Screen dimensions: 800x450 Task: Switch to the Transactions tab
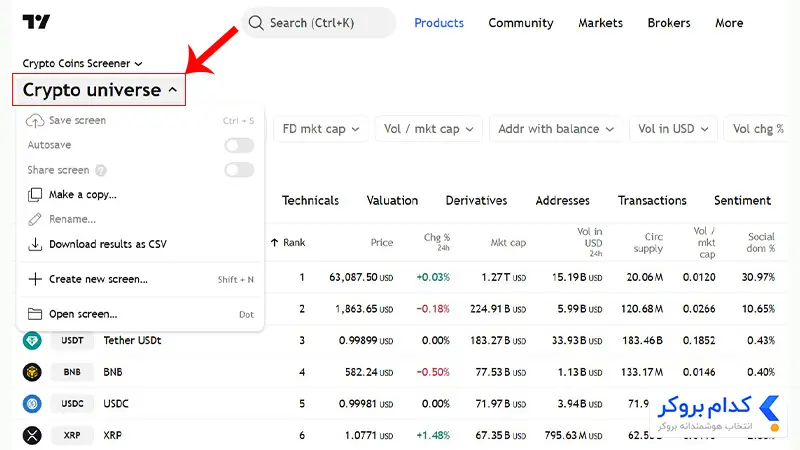pyautogui.click(x=652, y=201)
